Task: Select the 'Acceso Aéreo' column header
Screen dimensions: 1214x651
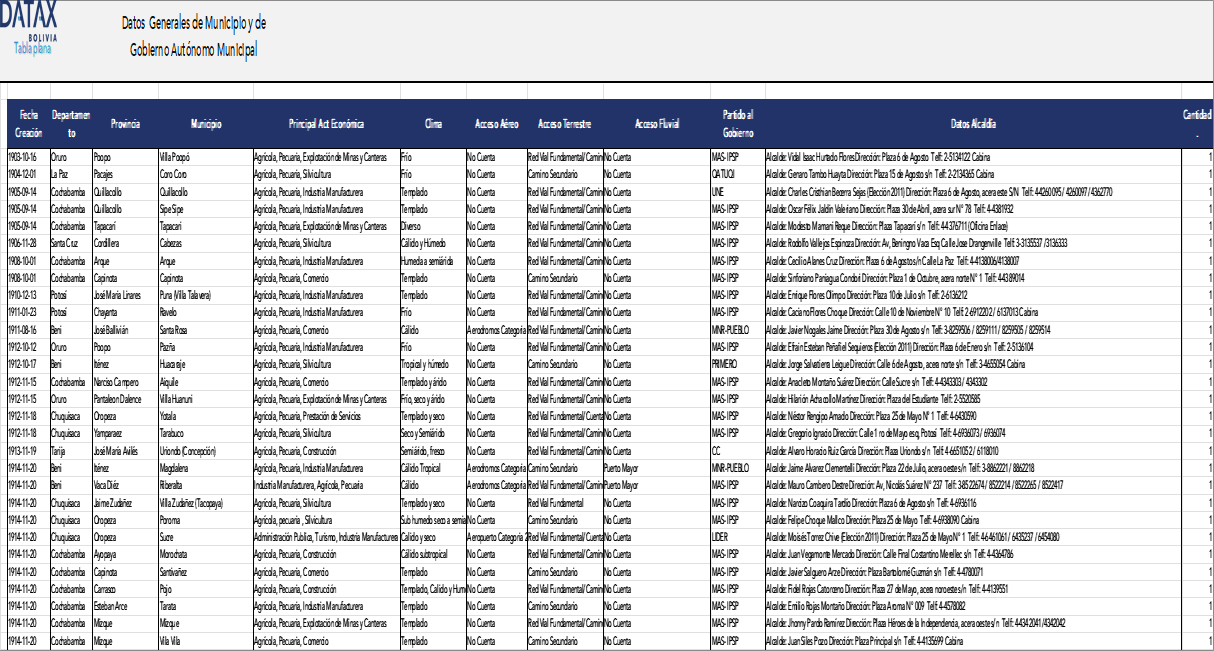Action: point(496,124)
